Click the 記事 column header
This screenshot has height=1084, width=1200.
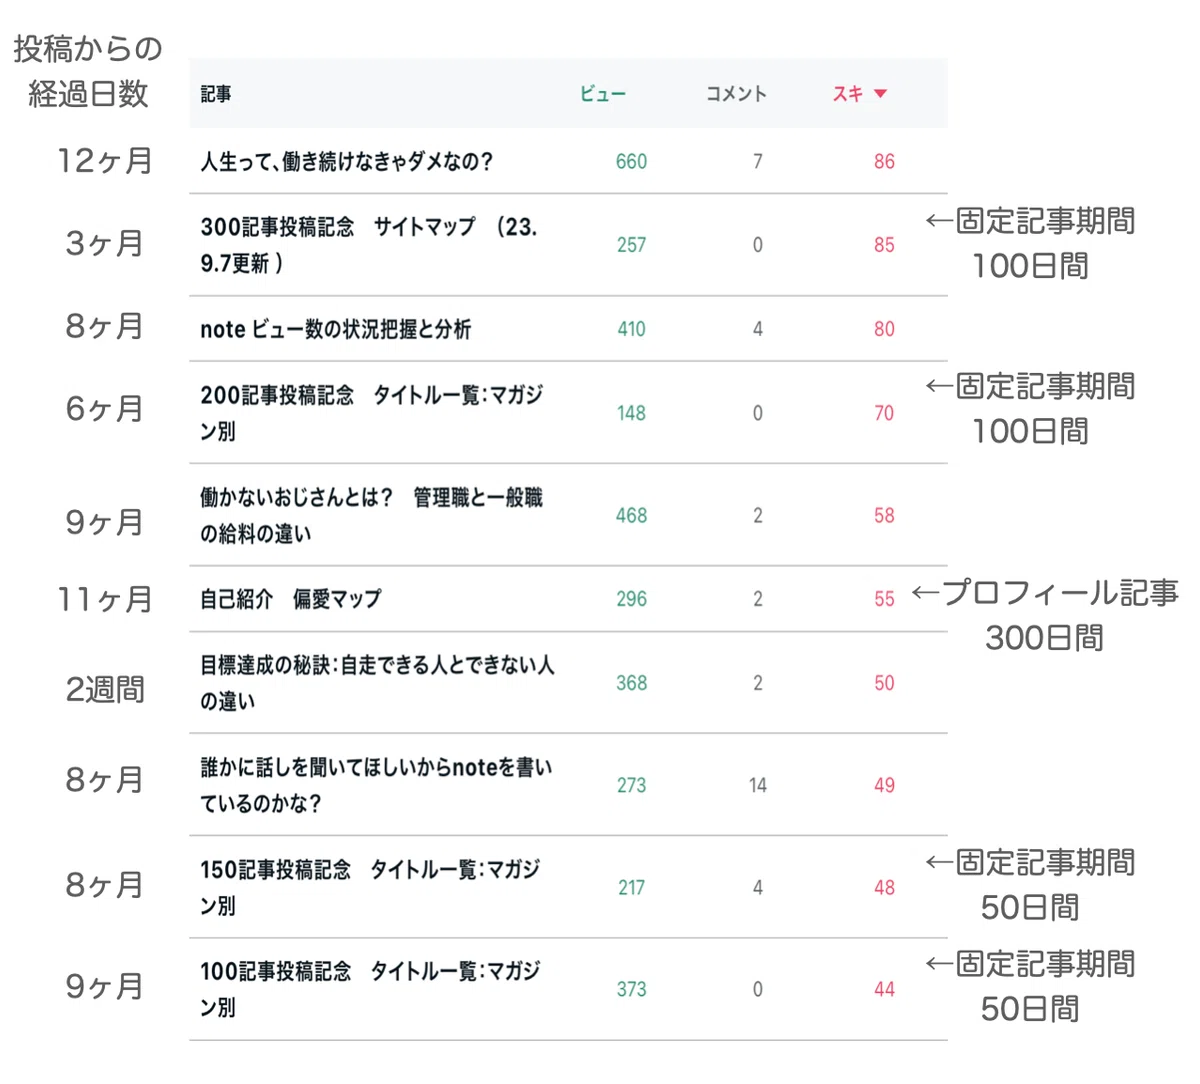(x=216, y=94)
